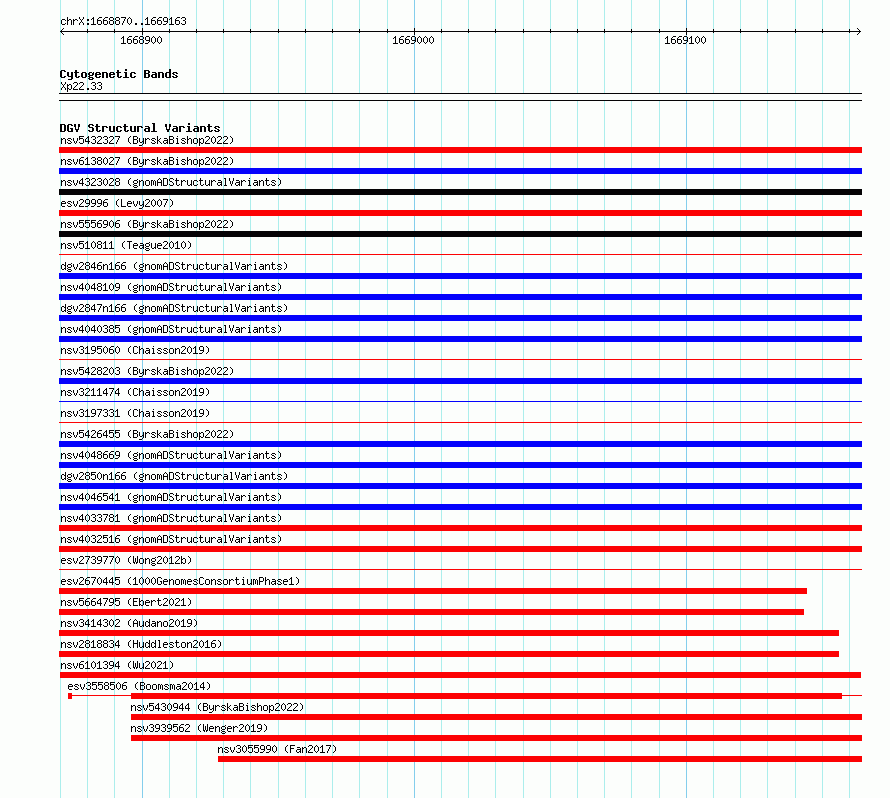The height and width of the screenshot is (798, 890).
Task: Select the Xp22.33 band label
Action: click(81, 86)
